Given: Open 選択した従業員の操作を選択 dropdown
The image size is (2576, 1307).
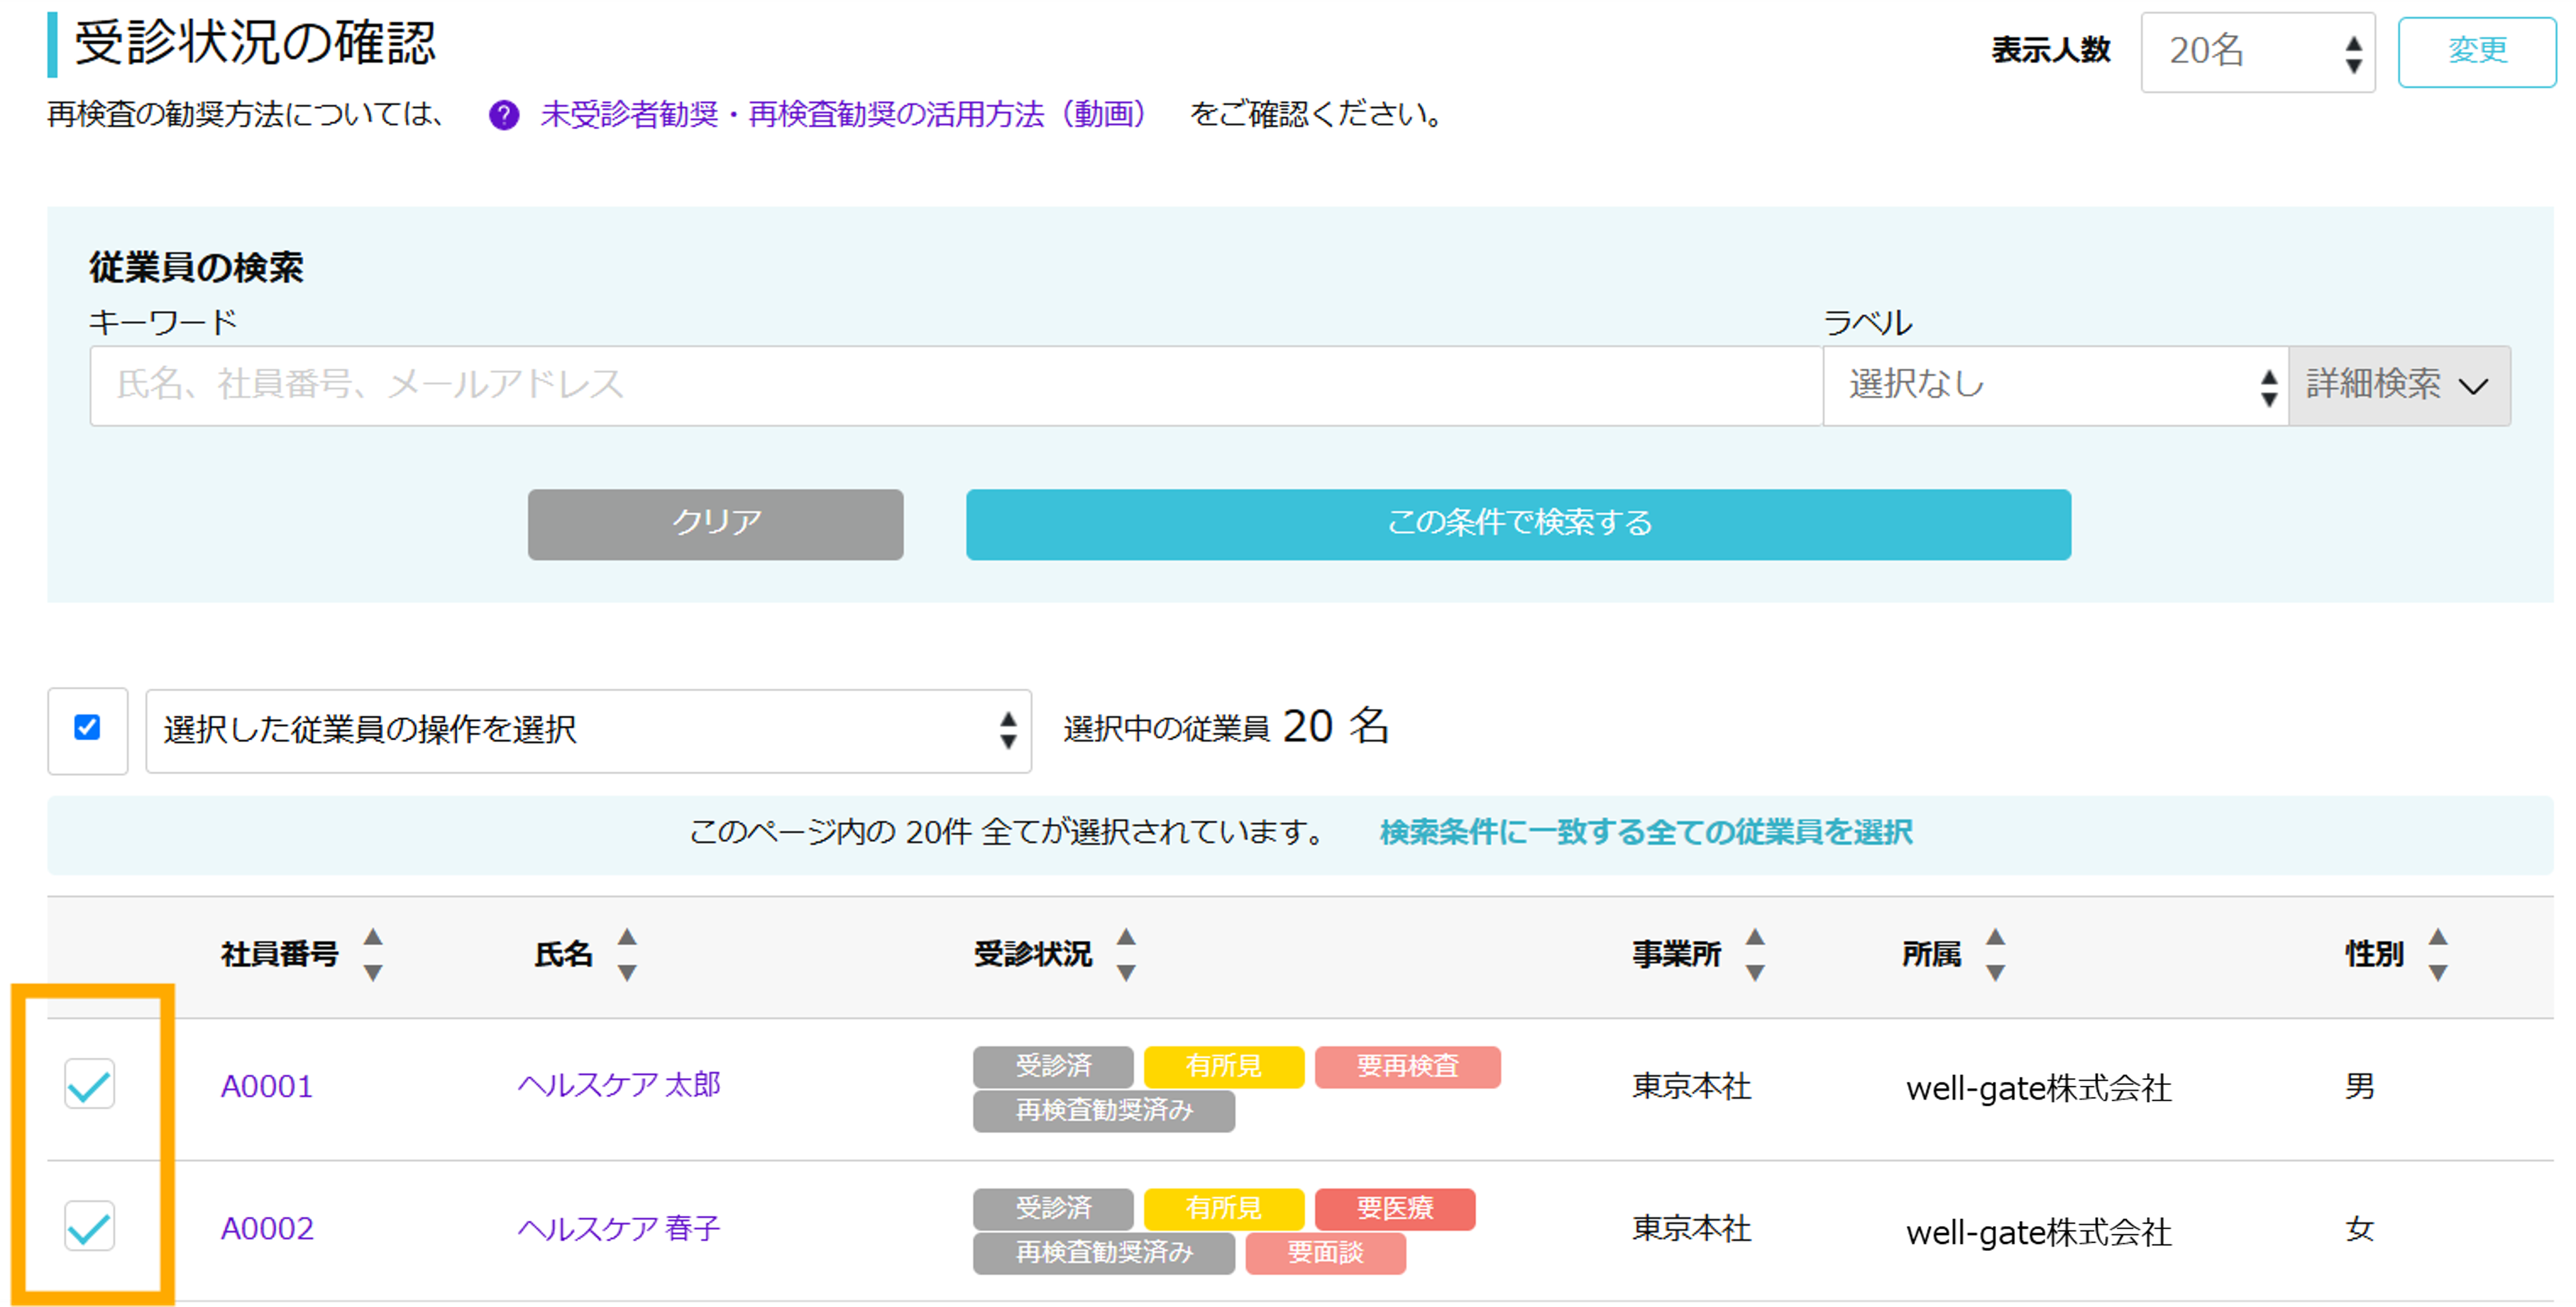Looking at the screenshot, I should click(x=588, y=730).
